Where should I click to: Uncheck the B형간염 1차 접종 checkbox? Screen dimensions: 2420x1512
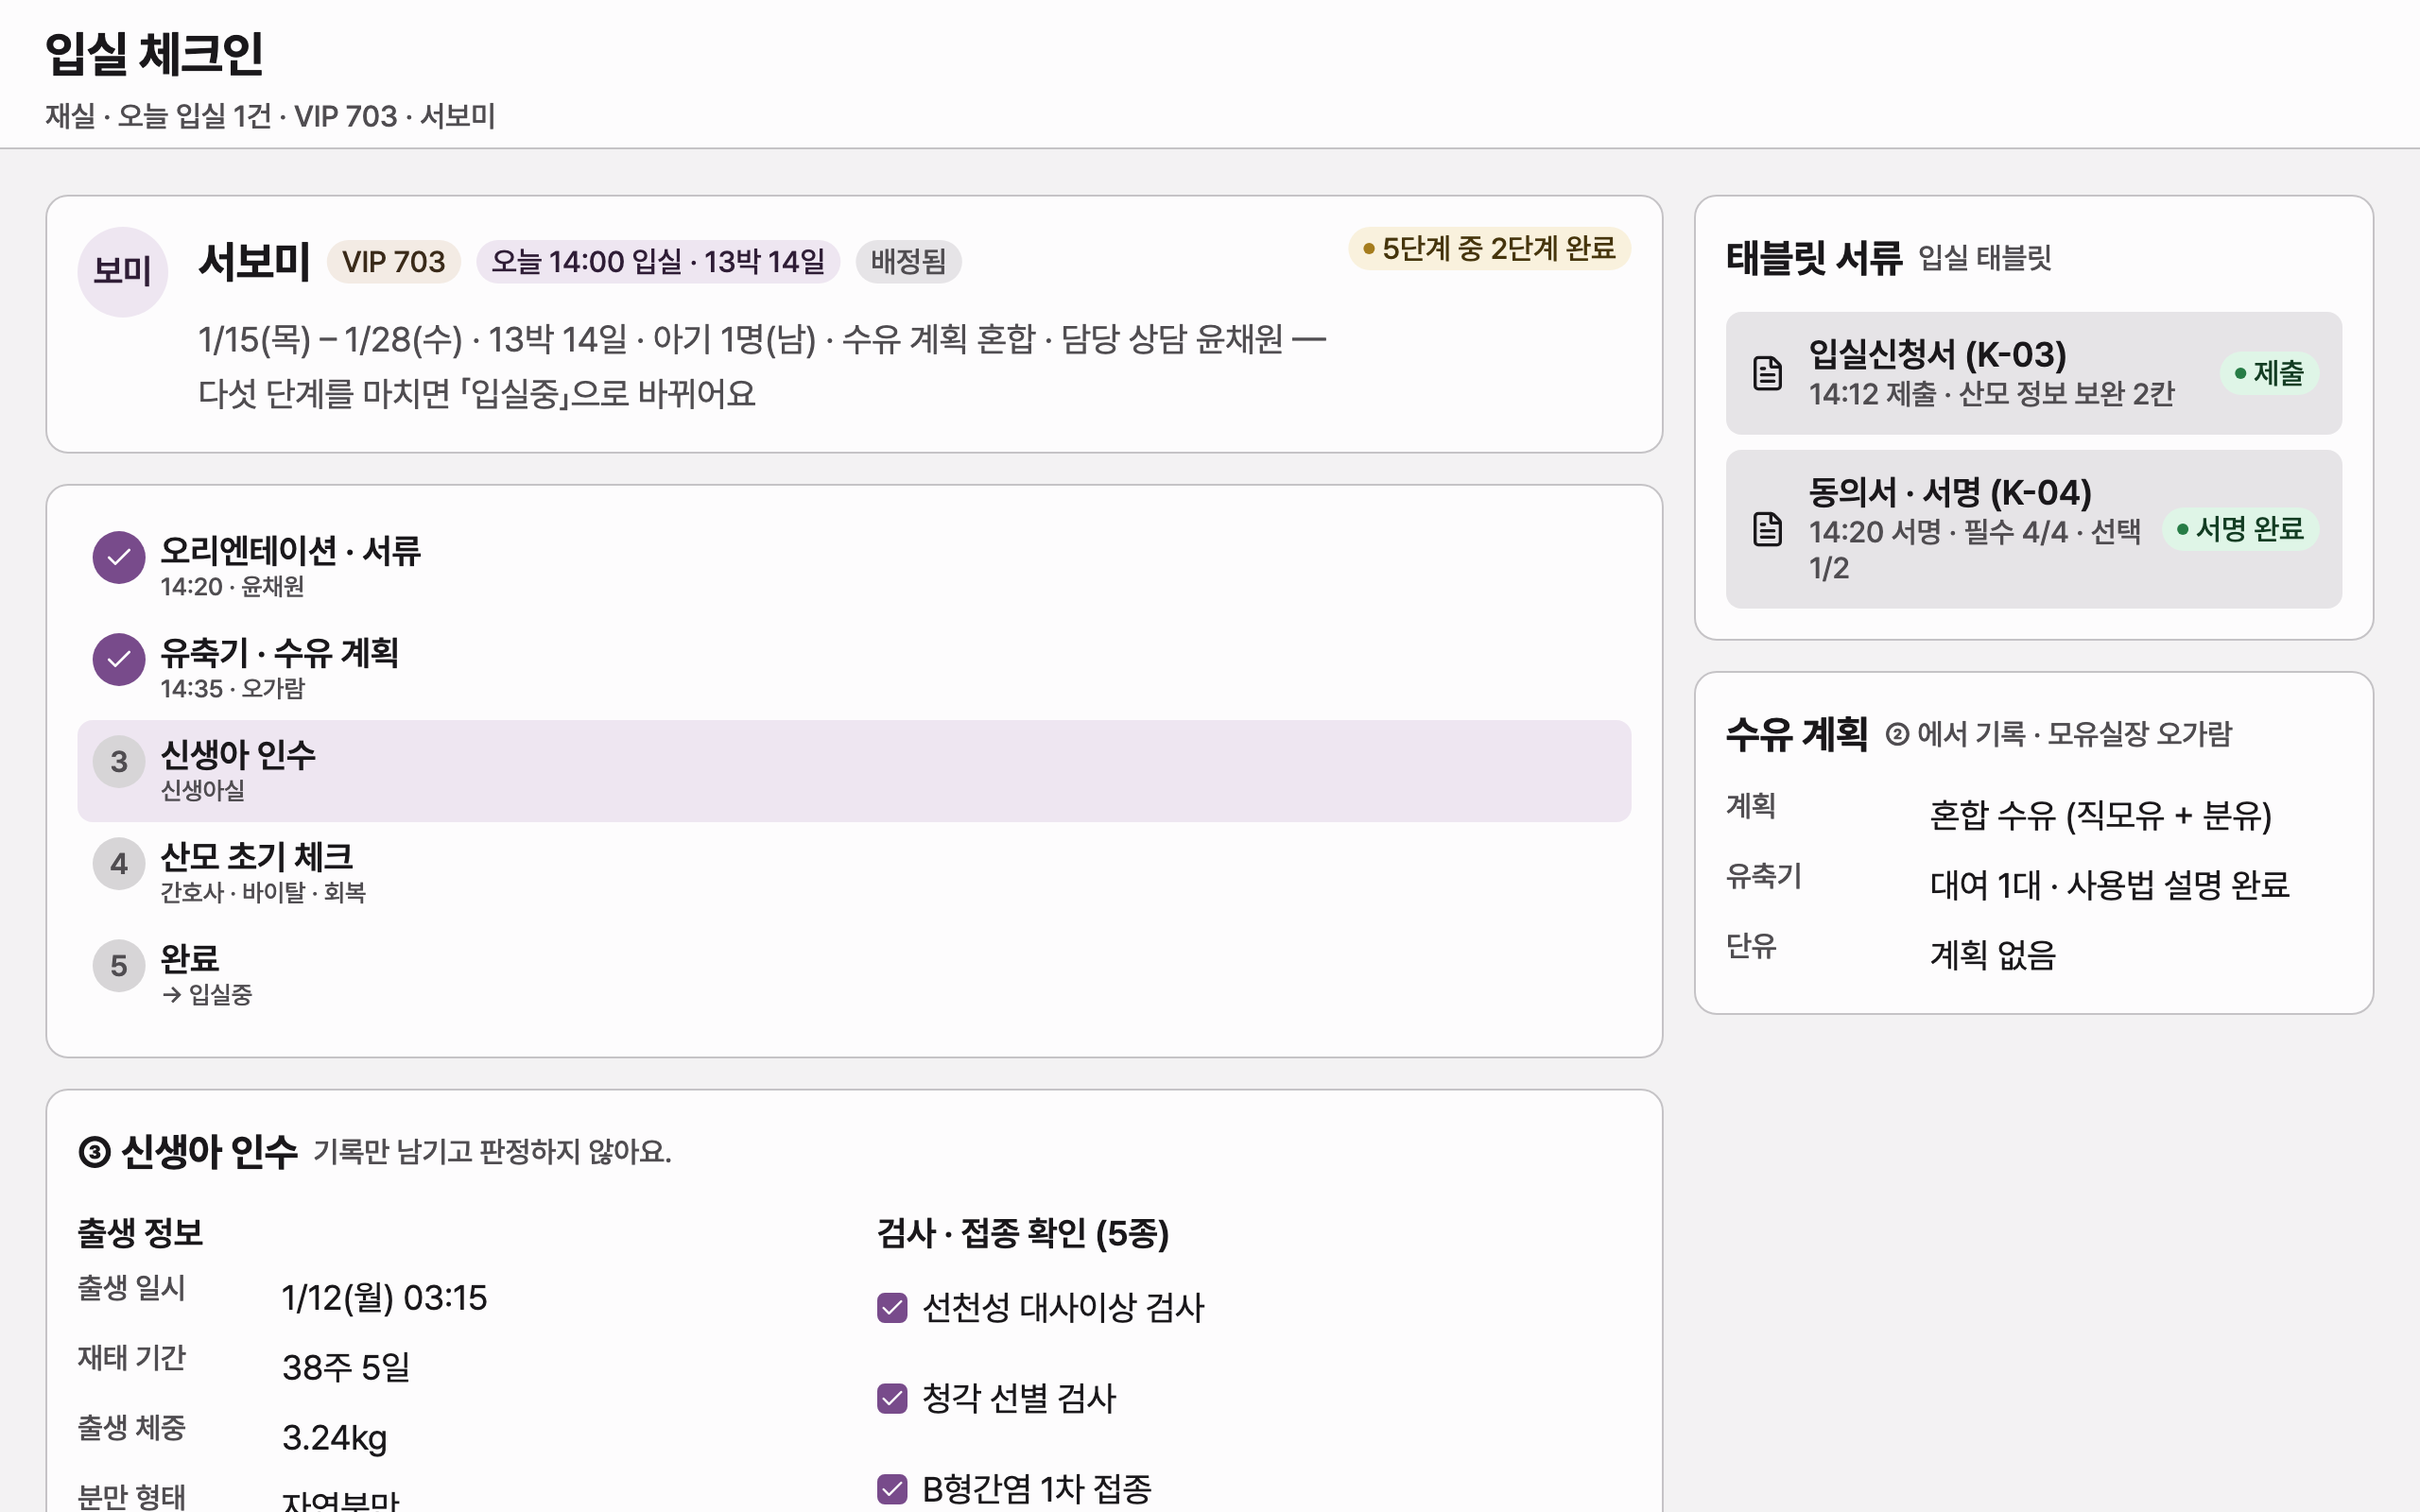[x=892, y=1489]
